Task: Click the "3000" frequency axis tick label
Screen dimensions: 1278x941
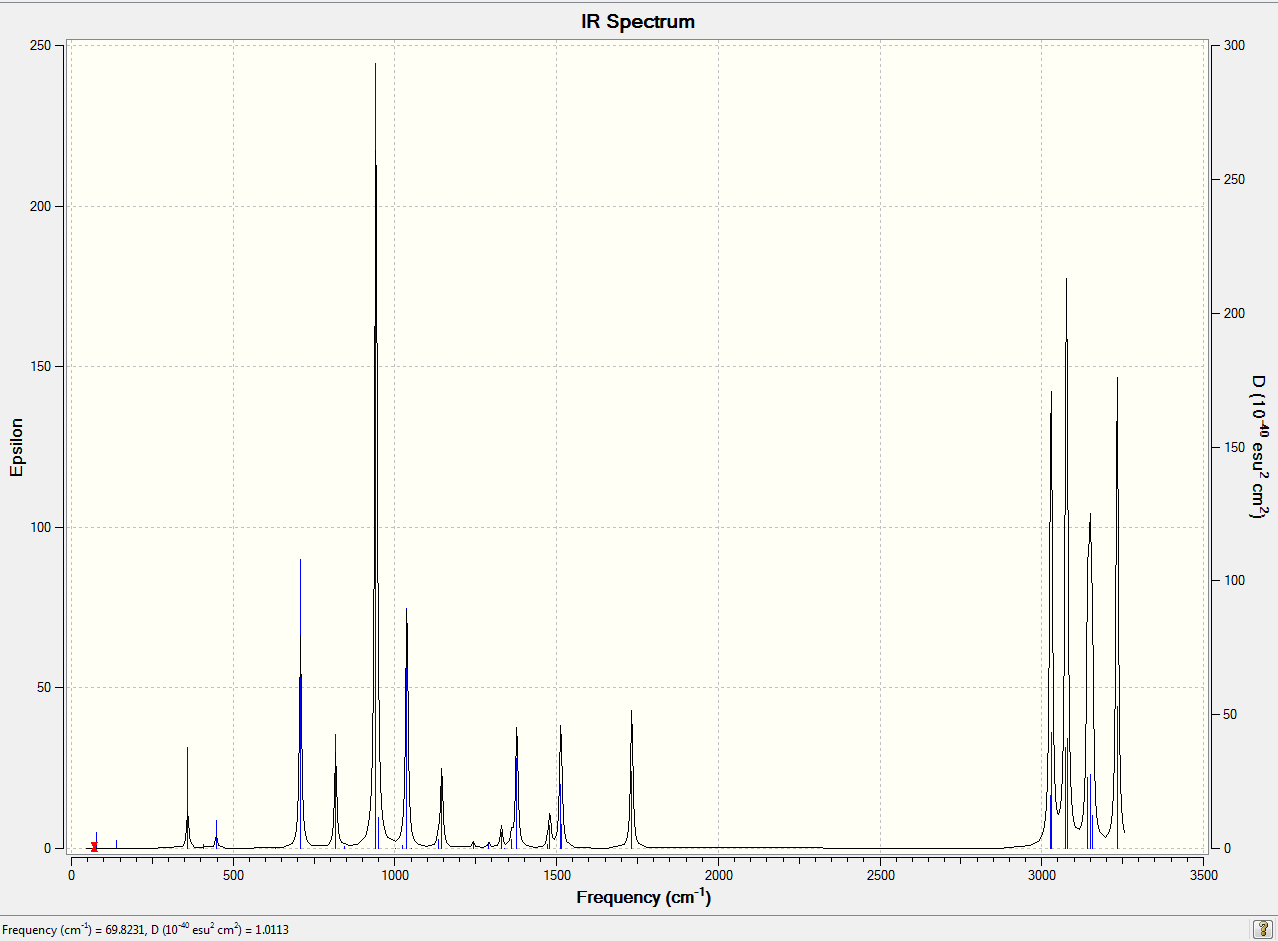Action: coord(1042,875)
